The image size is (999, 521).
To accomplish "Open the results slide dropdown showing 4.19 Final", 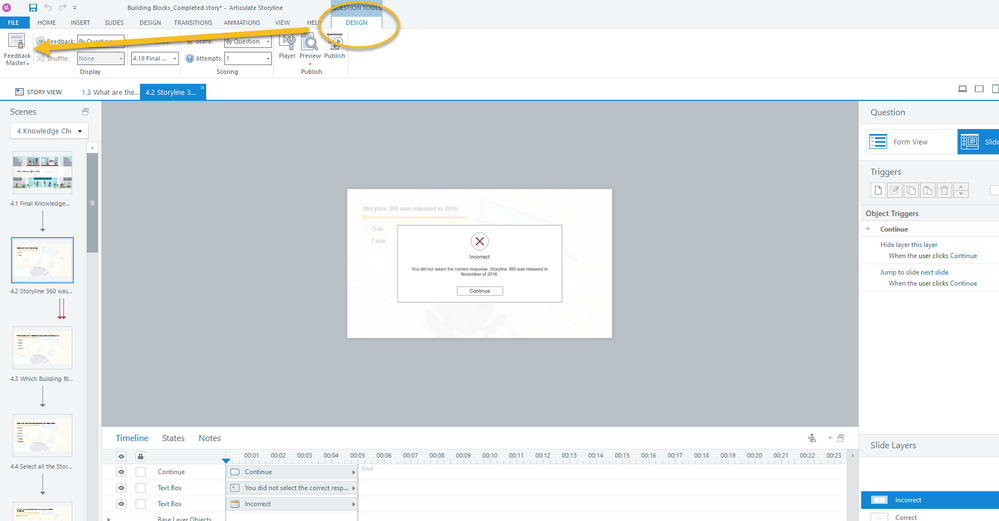I will 155,58.
